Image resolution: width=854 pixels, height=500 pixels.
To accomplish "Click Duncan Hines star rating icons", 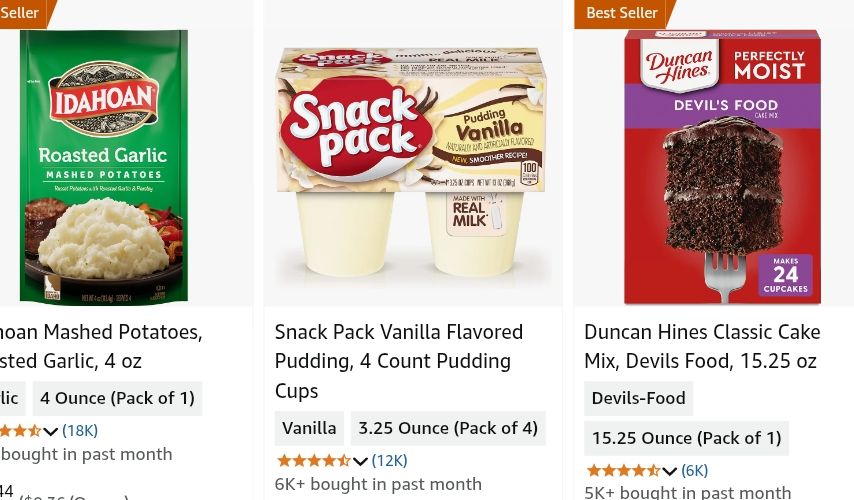I will [623, 471].
